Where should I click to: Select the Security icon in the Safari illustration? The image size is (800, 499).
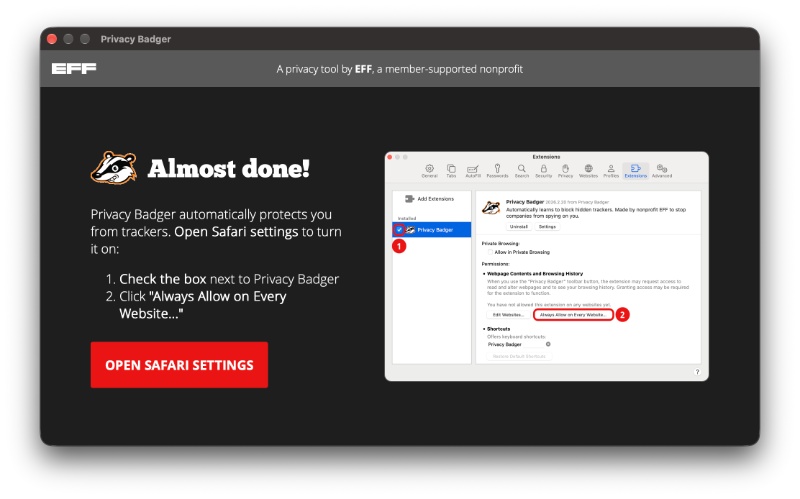click(x=543, y=170)
